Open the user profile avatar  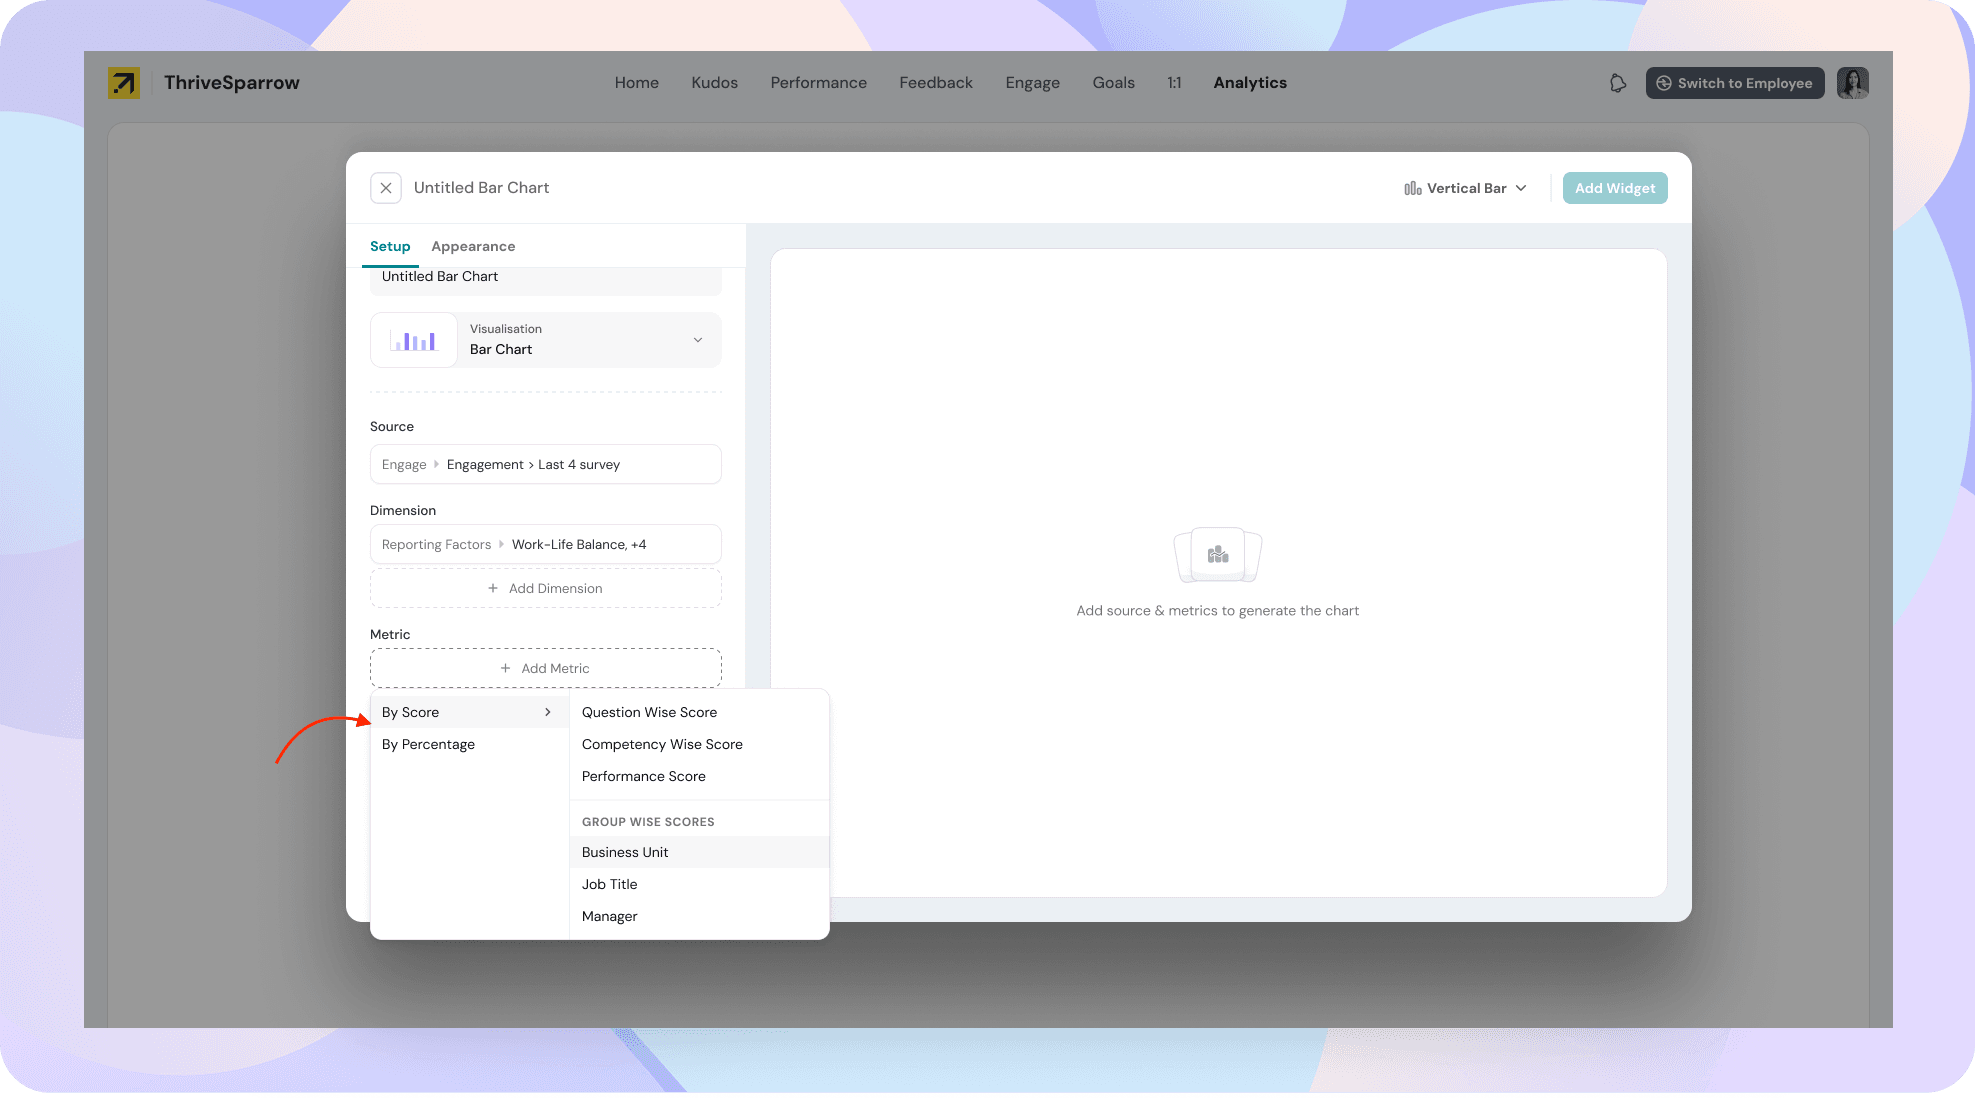pos(1853,83)
